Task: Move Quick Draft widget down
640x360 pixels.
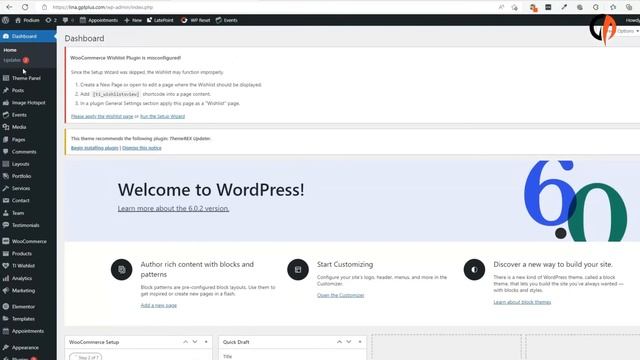Action: pyautogui.click(x=349, y=342)
